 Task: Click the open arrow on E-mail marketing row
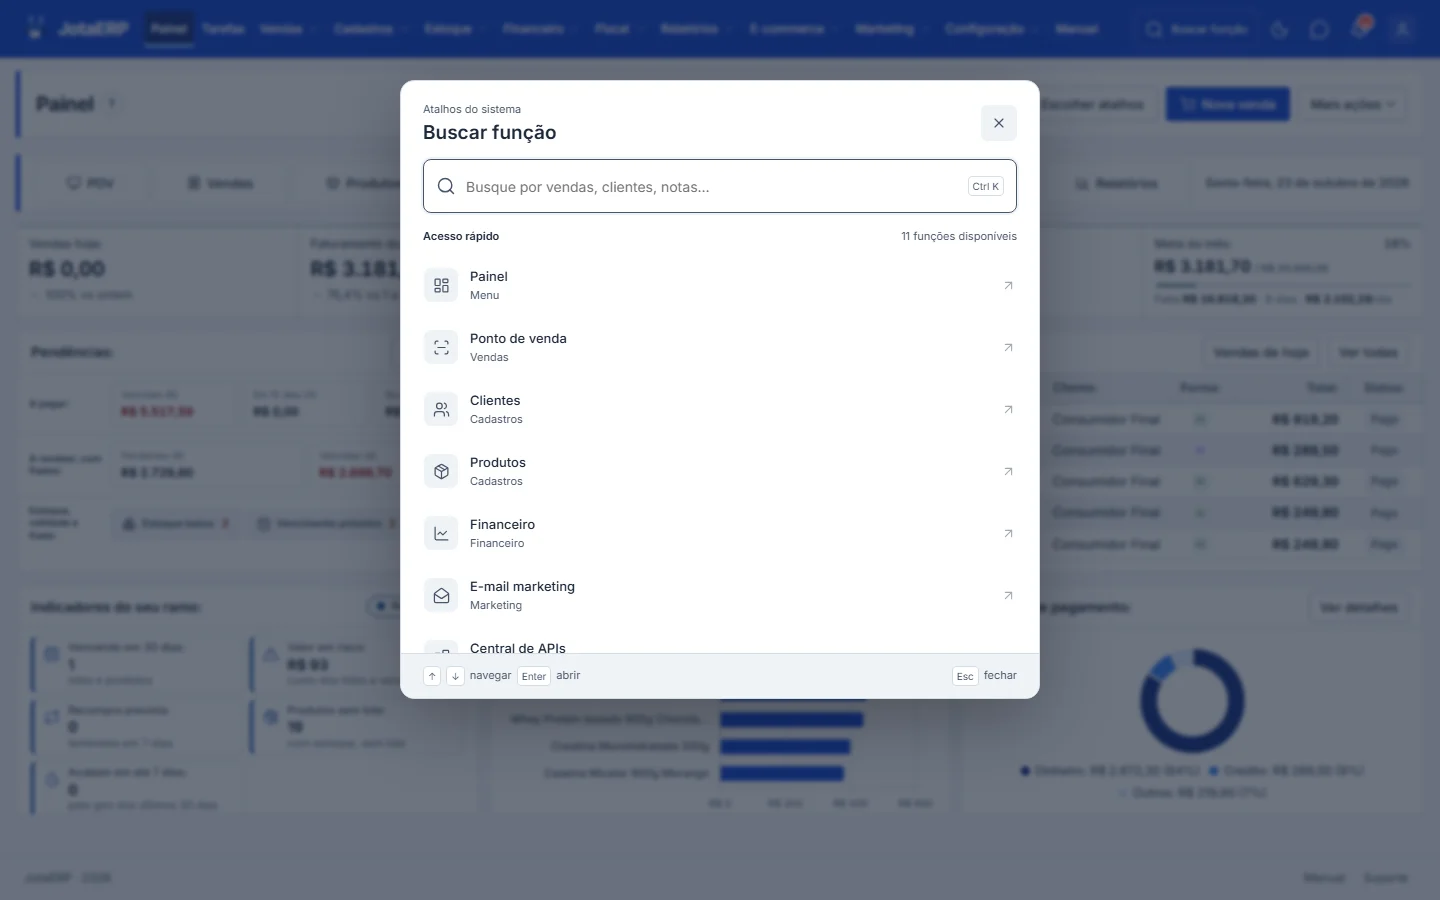point(1008,595)
